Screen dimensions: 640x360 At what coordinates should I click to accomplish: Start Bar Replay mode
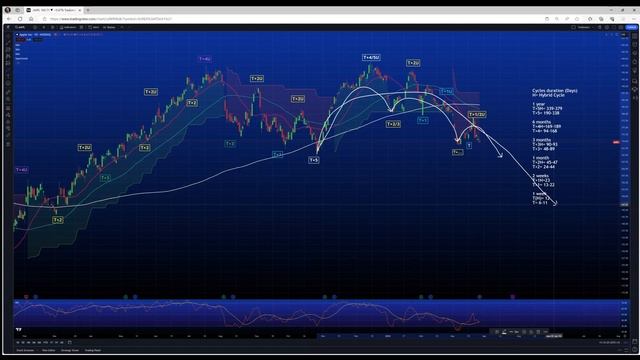tap(109, 27)
